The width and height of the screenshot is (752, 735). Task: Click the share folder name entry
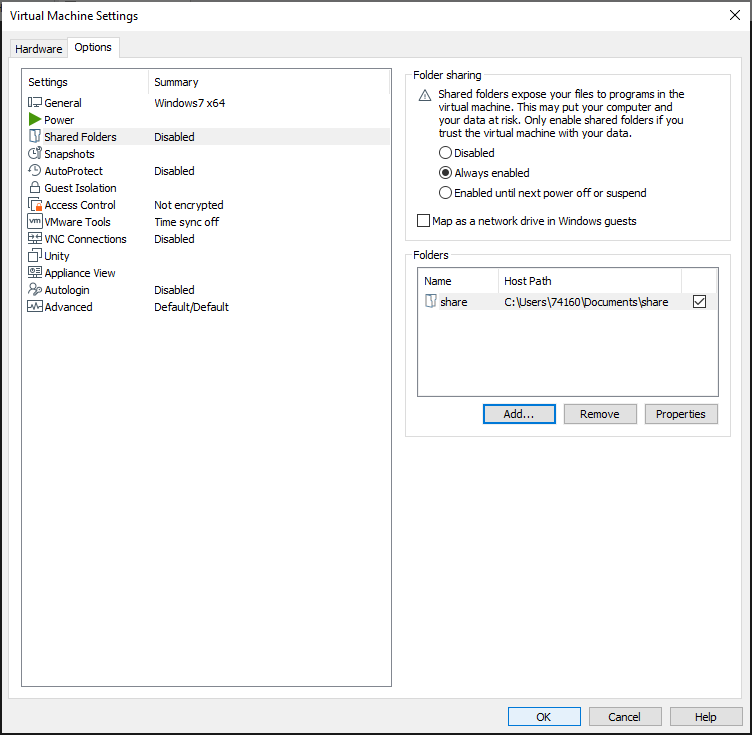click(x=454, y=302)
